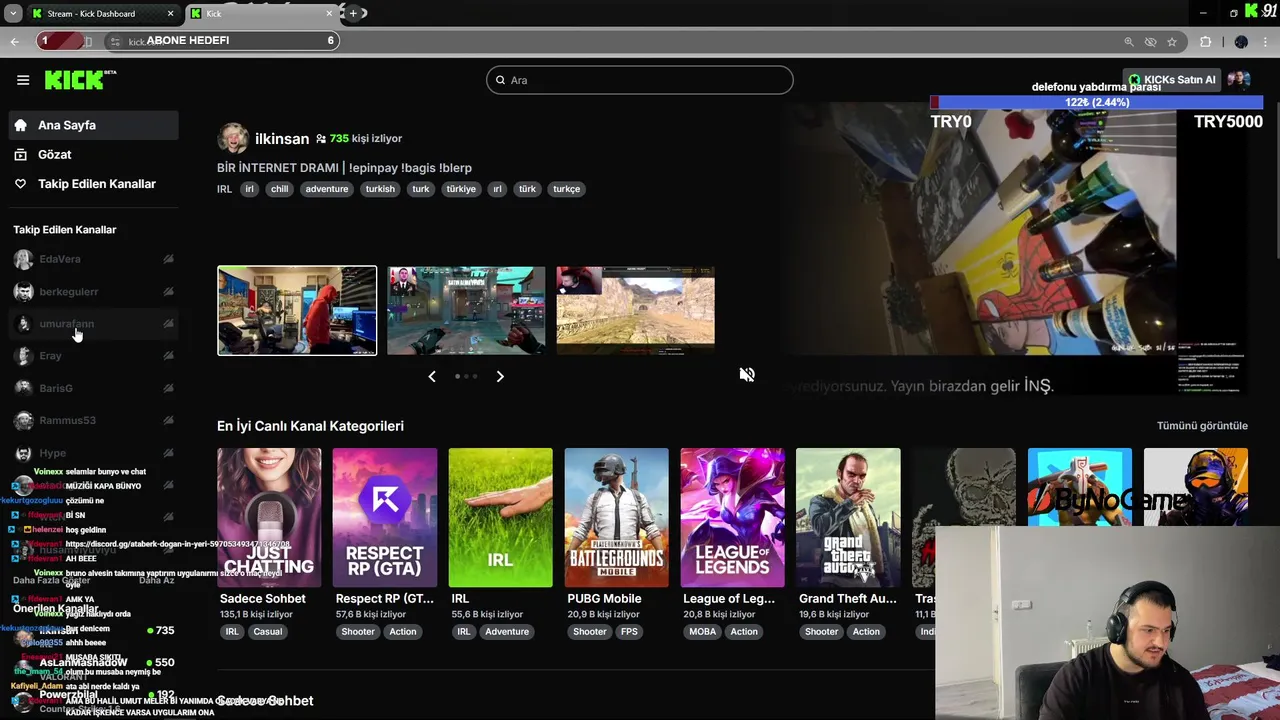1280x720 pixels.
Task: Open umurafann followed channel
Action: (94, 324)
